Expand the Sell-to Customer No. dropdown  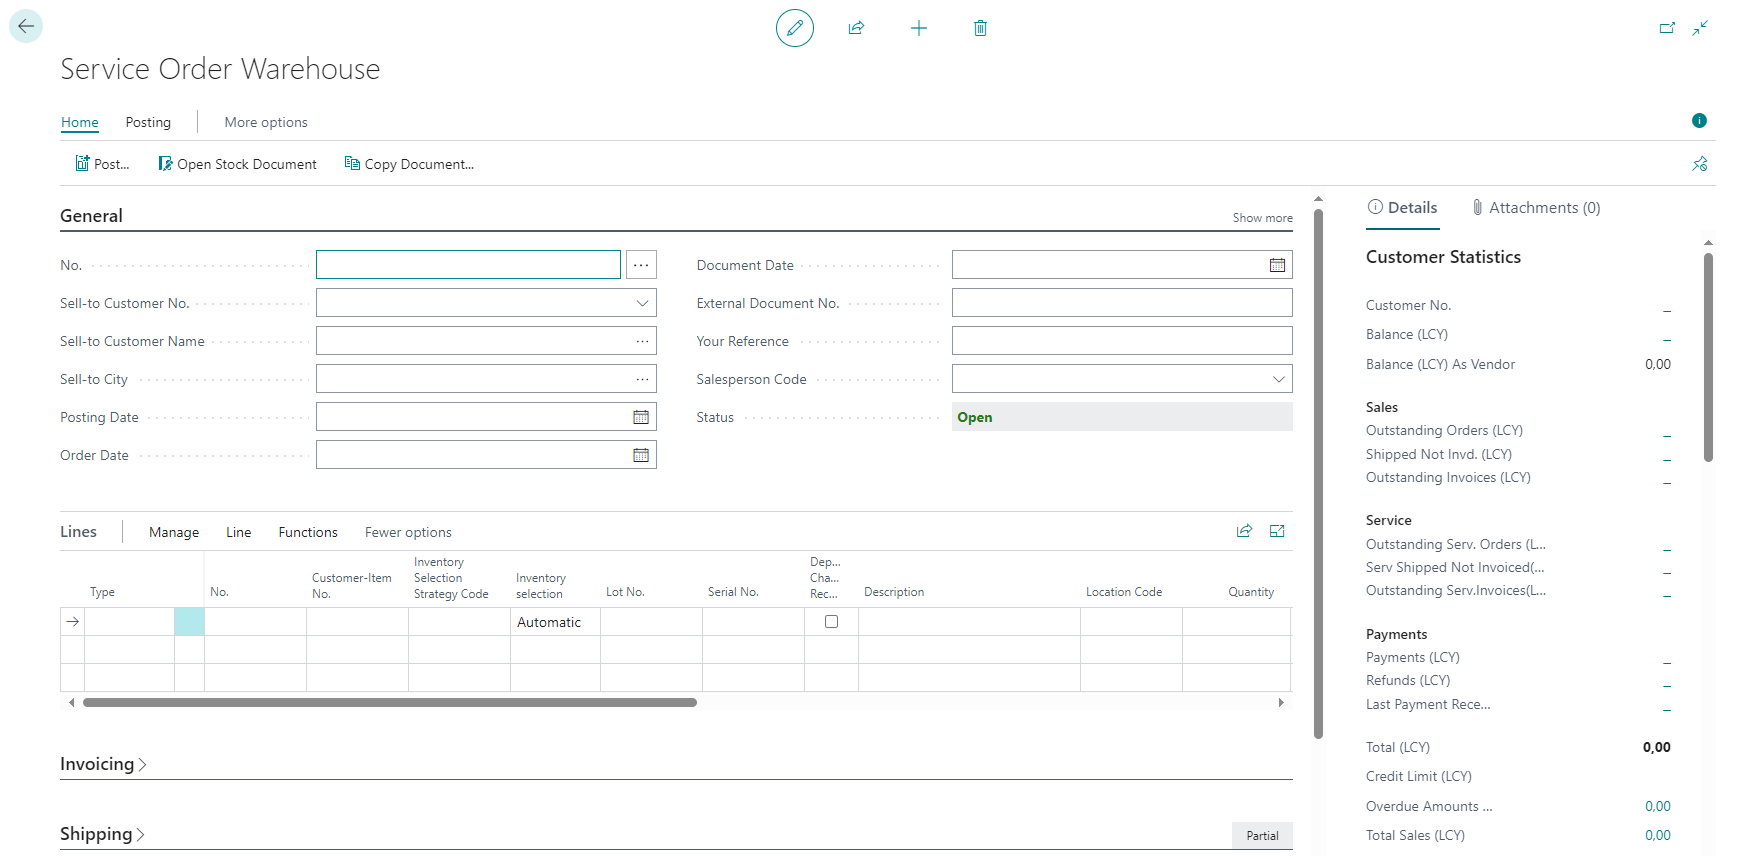point(642,303)
